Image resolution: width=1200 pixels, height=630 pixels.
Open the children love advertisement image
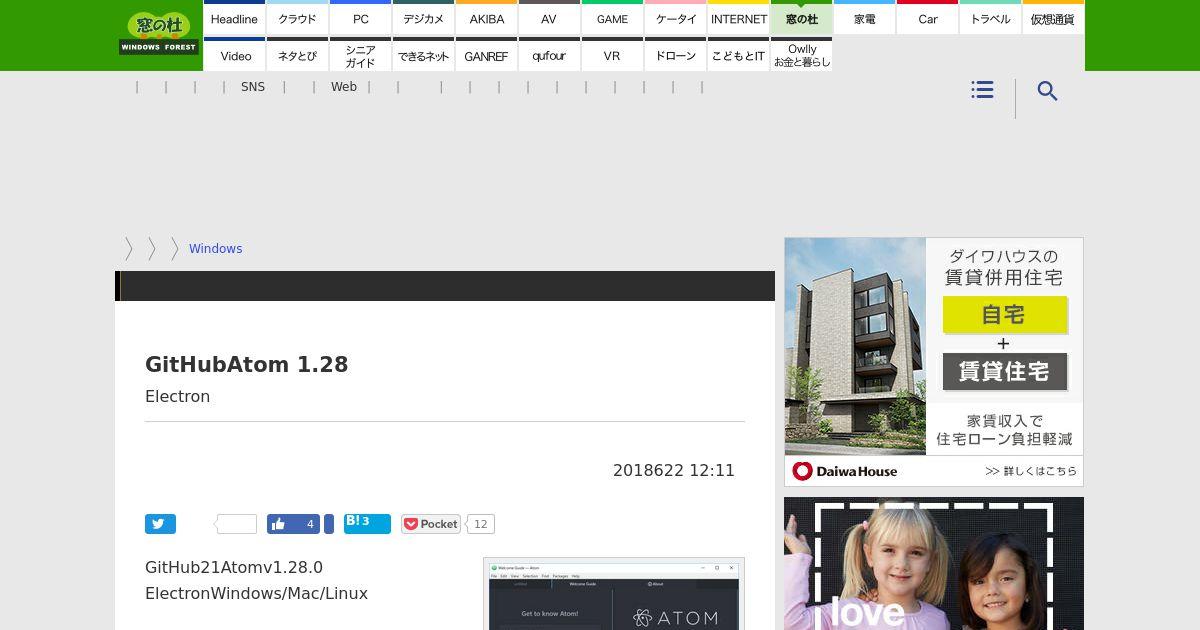tap(934, 564)
